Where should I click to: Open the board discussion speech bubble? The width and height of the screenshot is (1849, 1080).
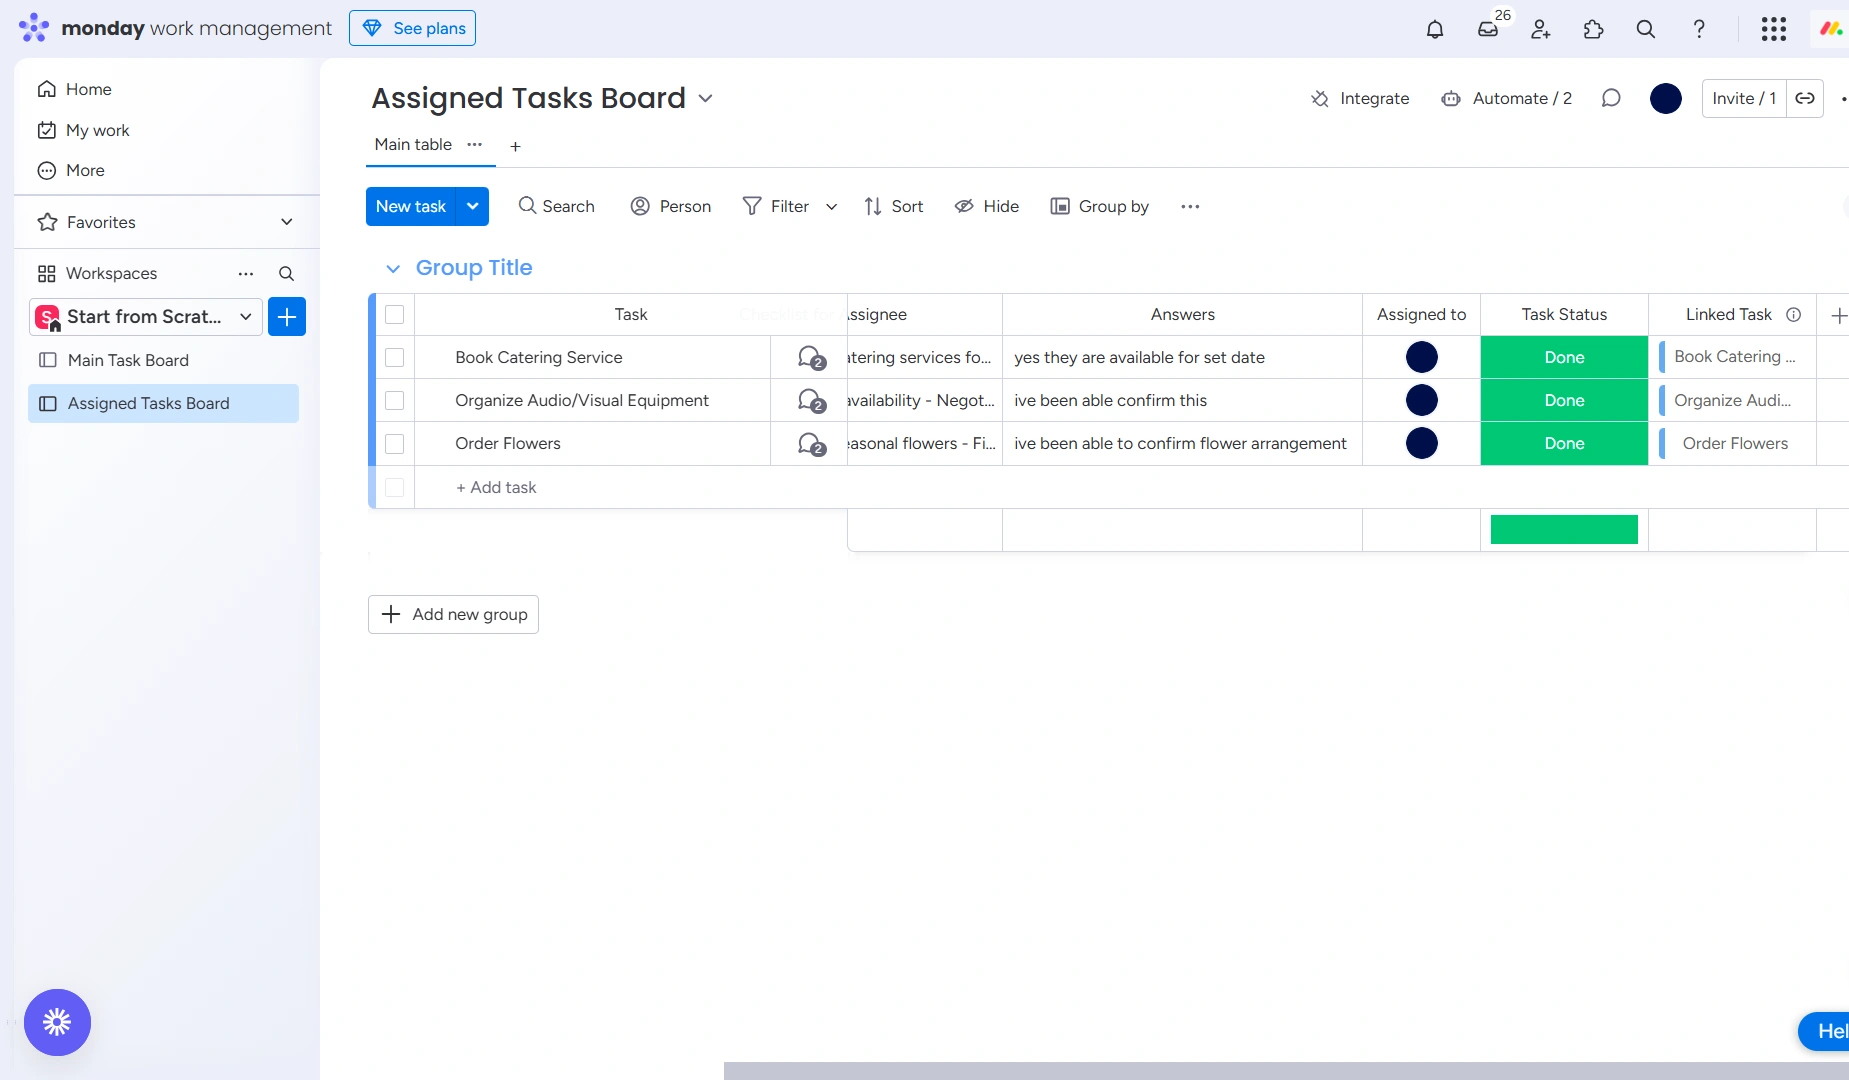1611,98
